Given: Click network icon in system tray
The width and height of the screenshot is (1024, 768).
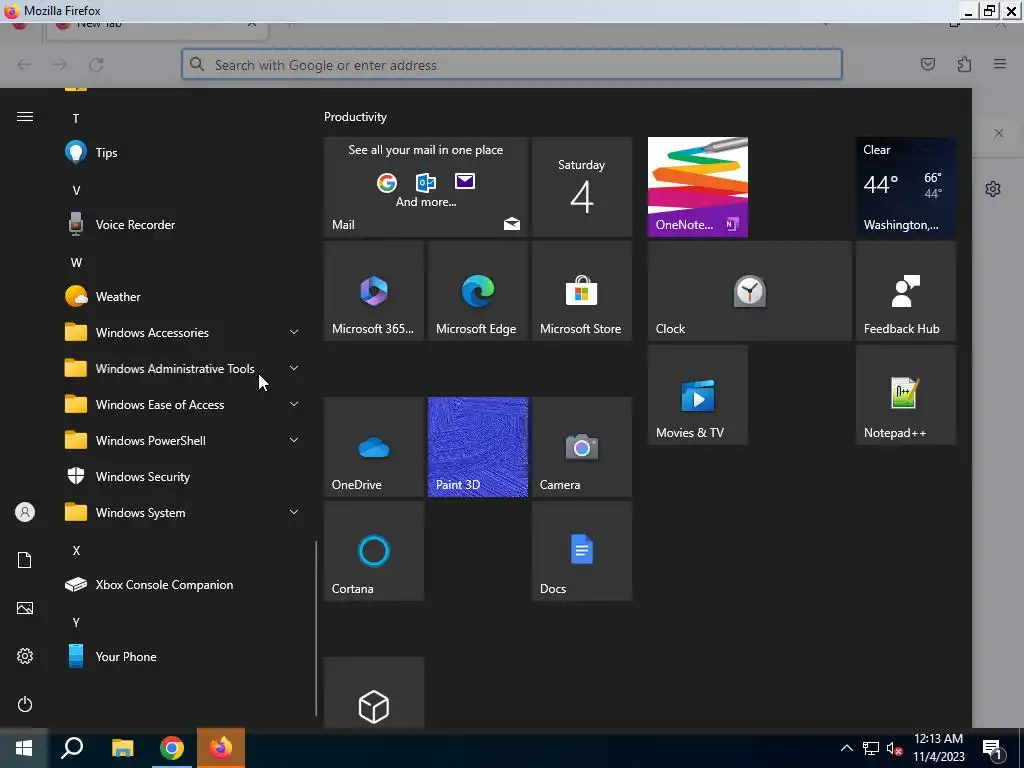Looking at the screenshot, I should pyautogui.click(x=871, y=748).
